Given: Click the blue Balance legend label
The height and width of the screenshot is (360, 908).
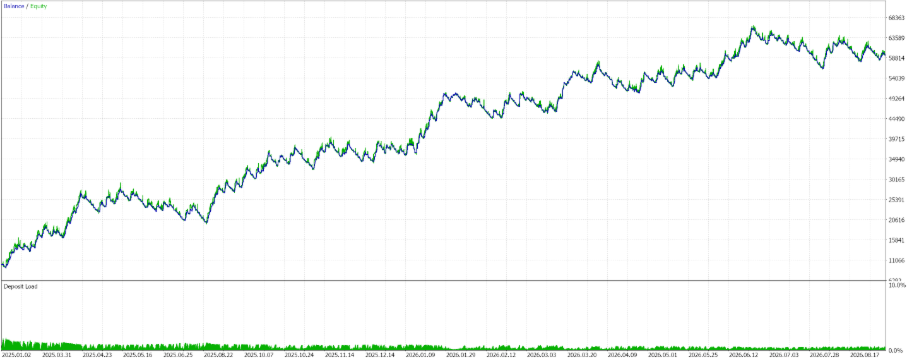Looking at the screenshot, I should pos(13,6).
